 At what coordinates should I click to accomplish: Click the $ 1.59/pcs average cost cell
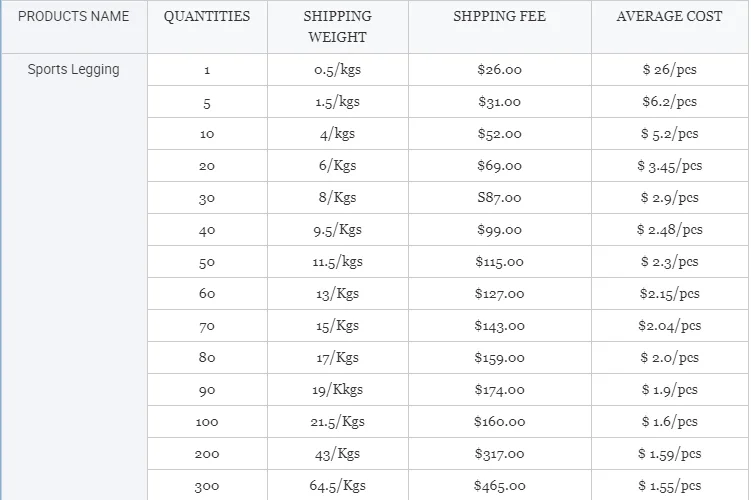[x=669, y=454]
